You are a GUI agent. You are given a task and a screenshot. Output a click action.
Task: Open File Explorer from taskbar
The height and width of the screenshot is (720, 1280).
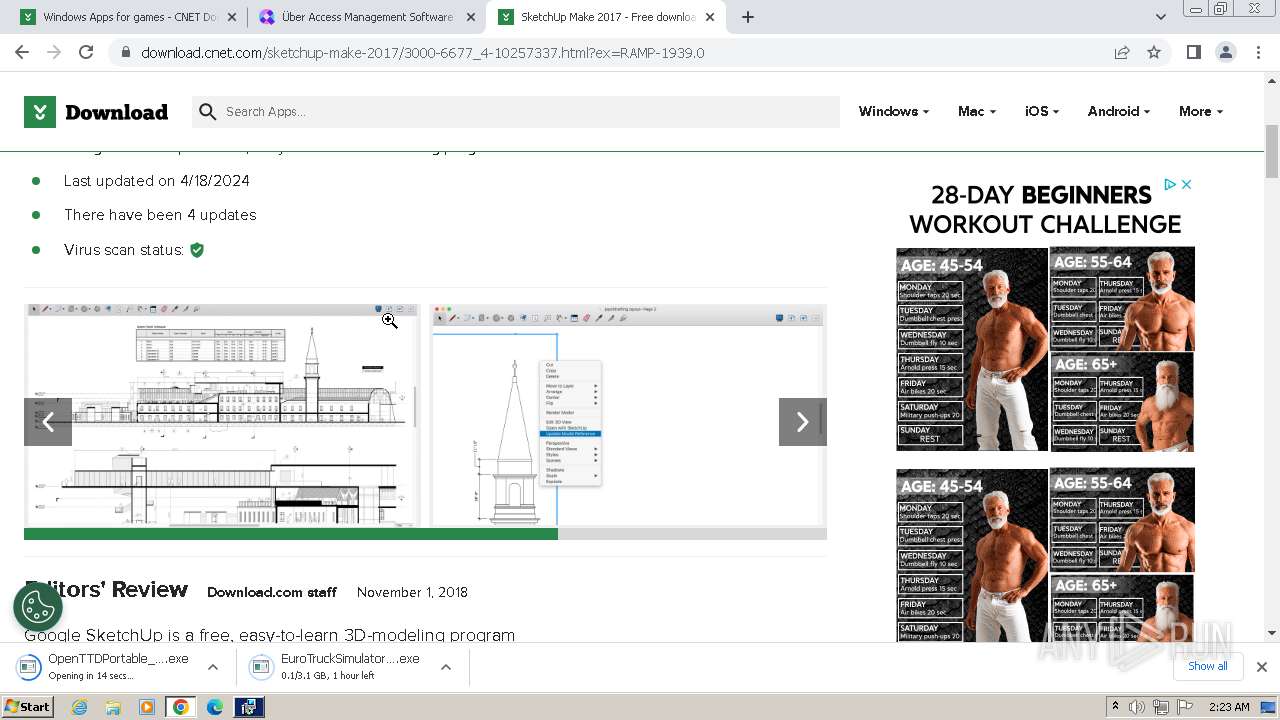tap(113, 707)
